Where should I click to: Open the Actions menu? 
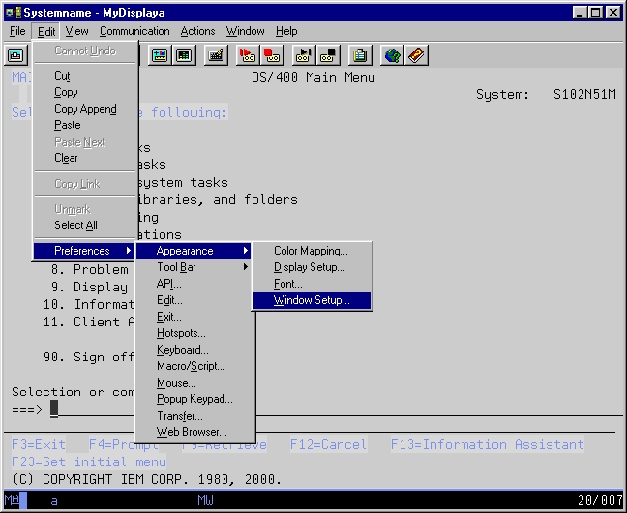click(x=198, y=31)
